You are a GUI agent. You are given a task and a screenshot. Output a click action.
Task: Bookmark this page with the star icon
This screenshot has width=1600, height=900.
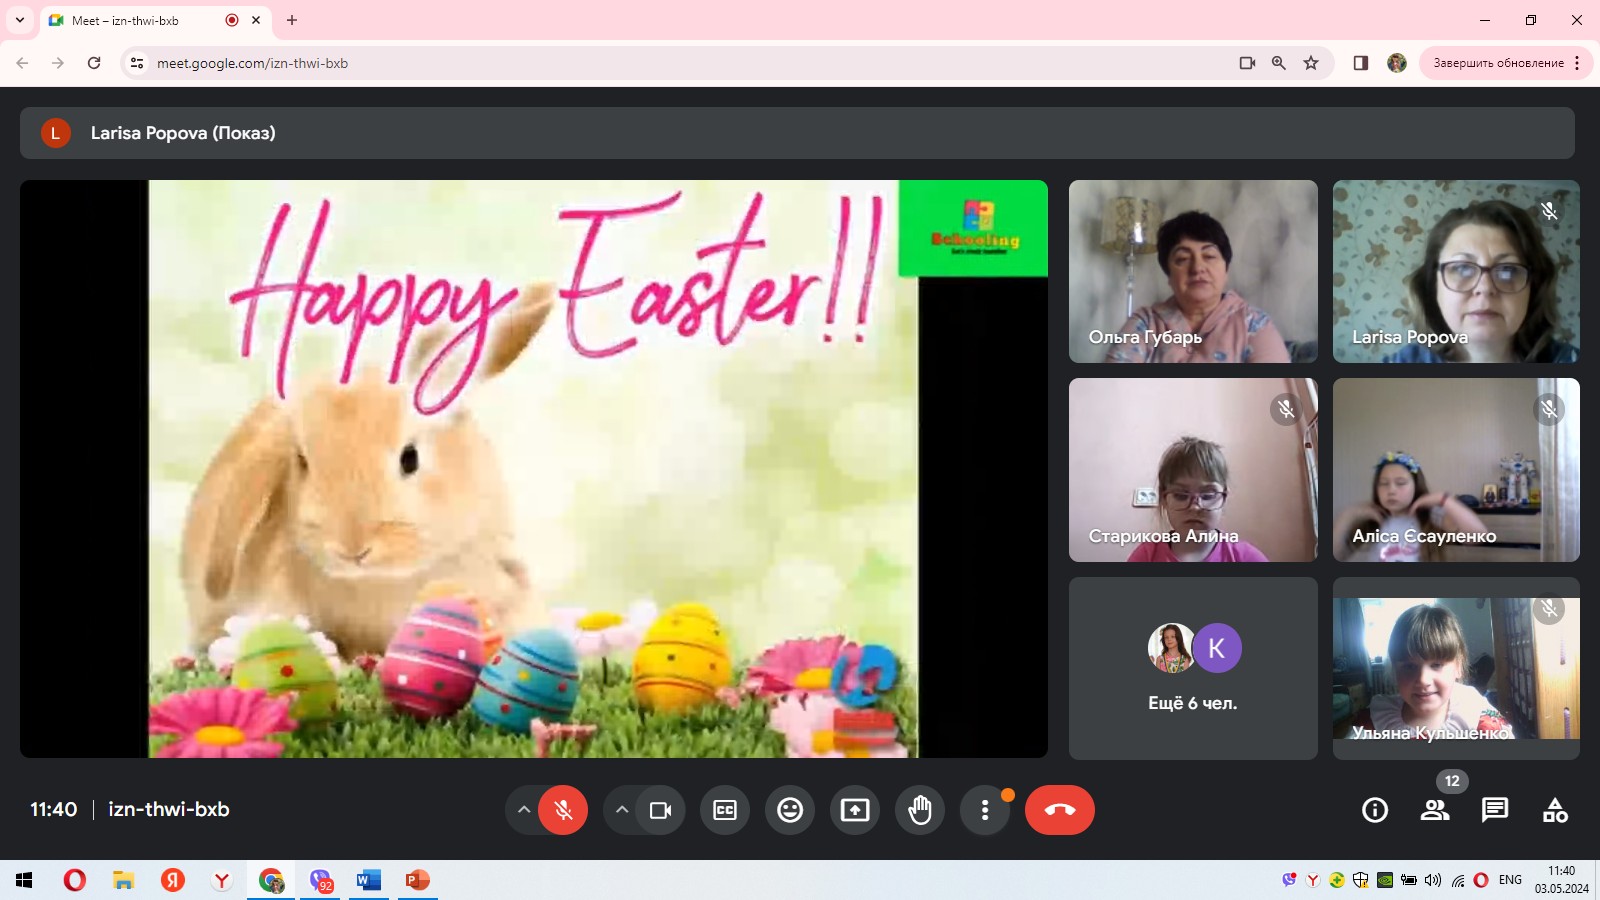point(1311,63)
